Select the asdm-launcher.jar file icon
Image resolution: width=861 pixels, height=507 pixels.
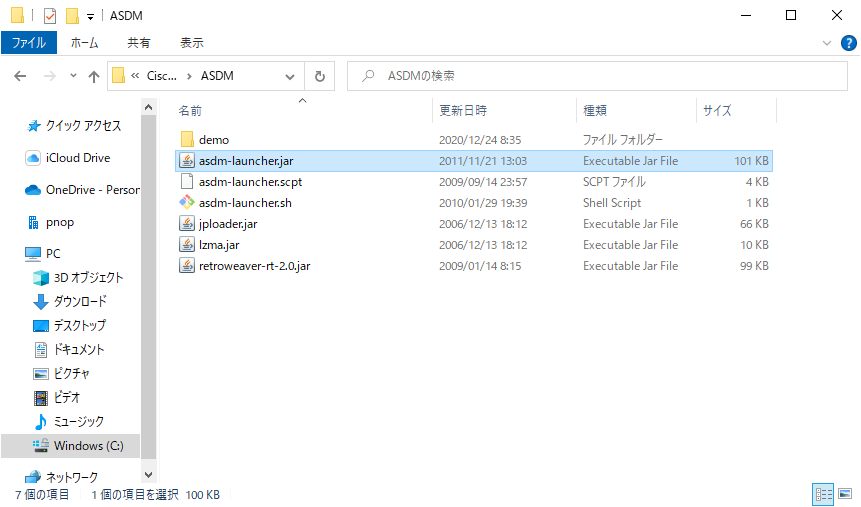click(x=187, y=161)
